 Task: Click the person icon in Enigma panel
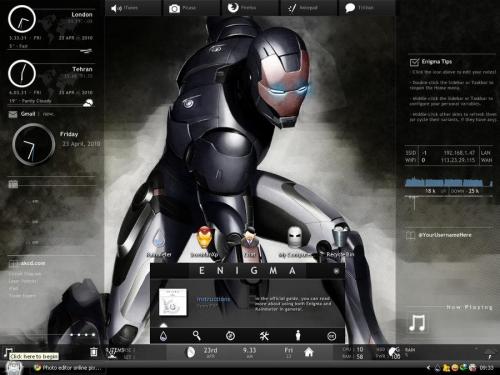coord(298,336)
